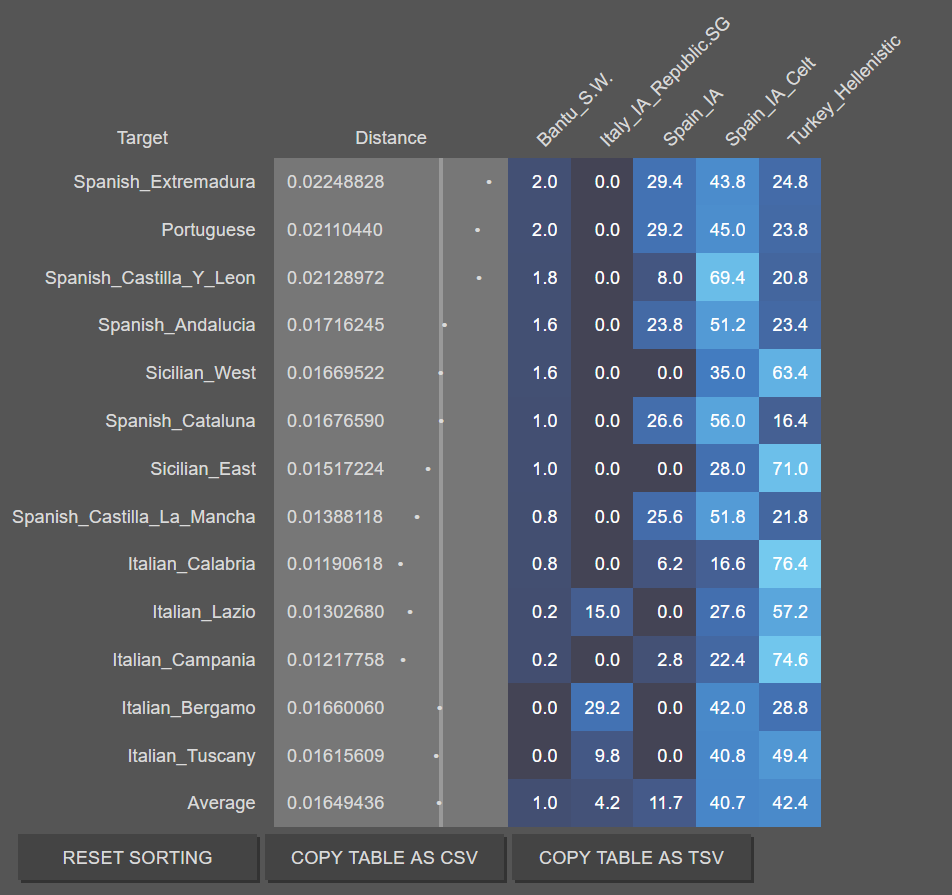Click the 6.2 cell in Italian_Calabria row
Image resolution: width=952 pixels, height=895 pixels.
pyautogui.click(x=665, y=563)
